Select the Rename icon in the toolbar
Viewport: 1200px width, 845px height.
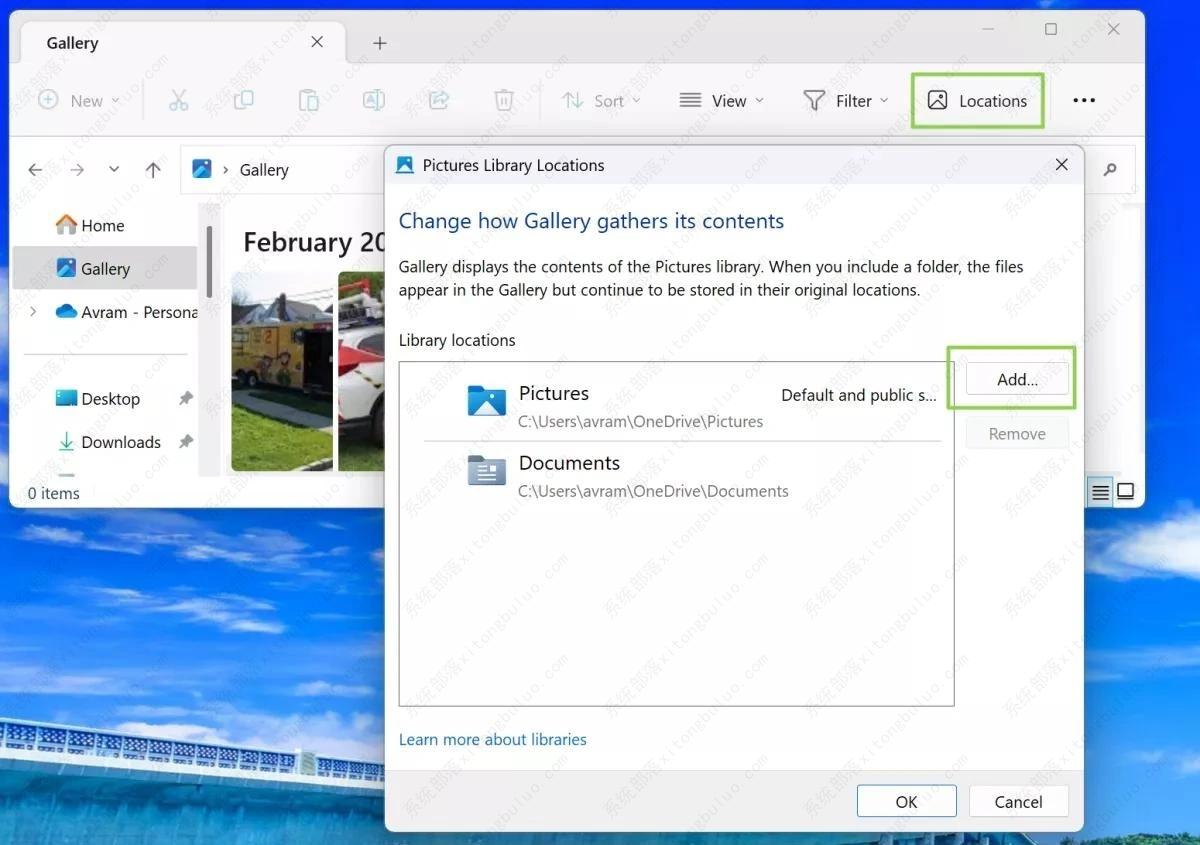click(373, 100)
